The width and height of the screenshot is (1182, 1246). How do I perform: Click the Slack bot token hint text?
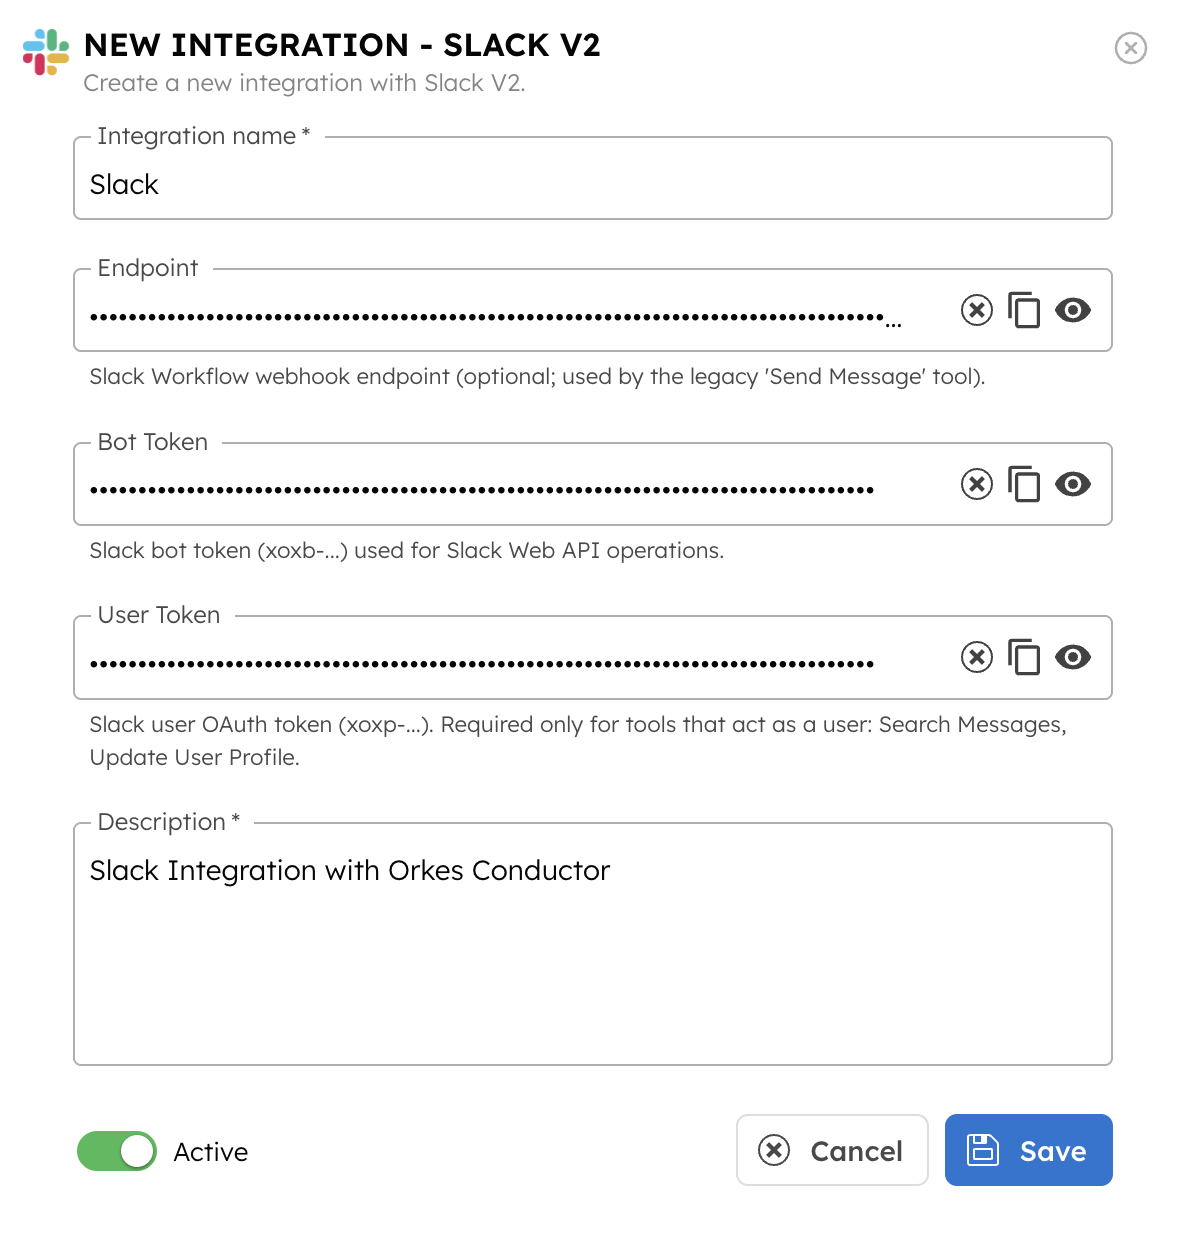point(407,551)
